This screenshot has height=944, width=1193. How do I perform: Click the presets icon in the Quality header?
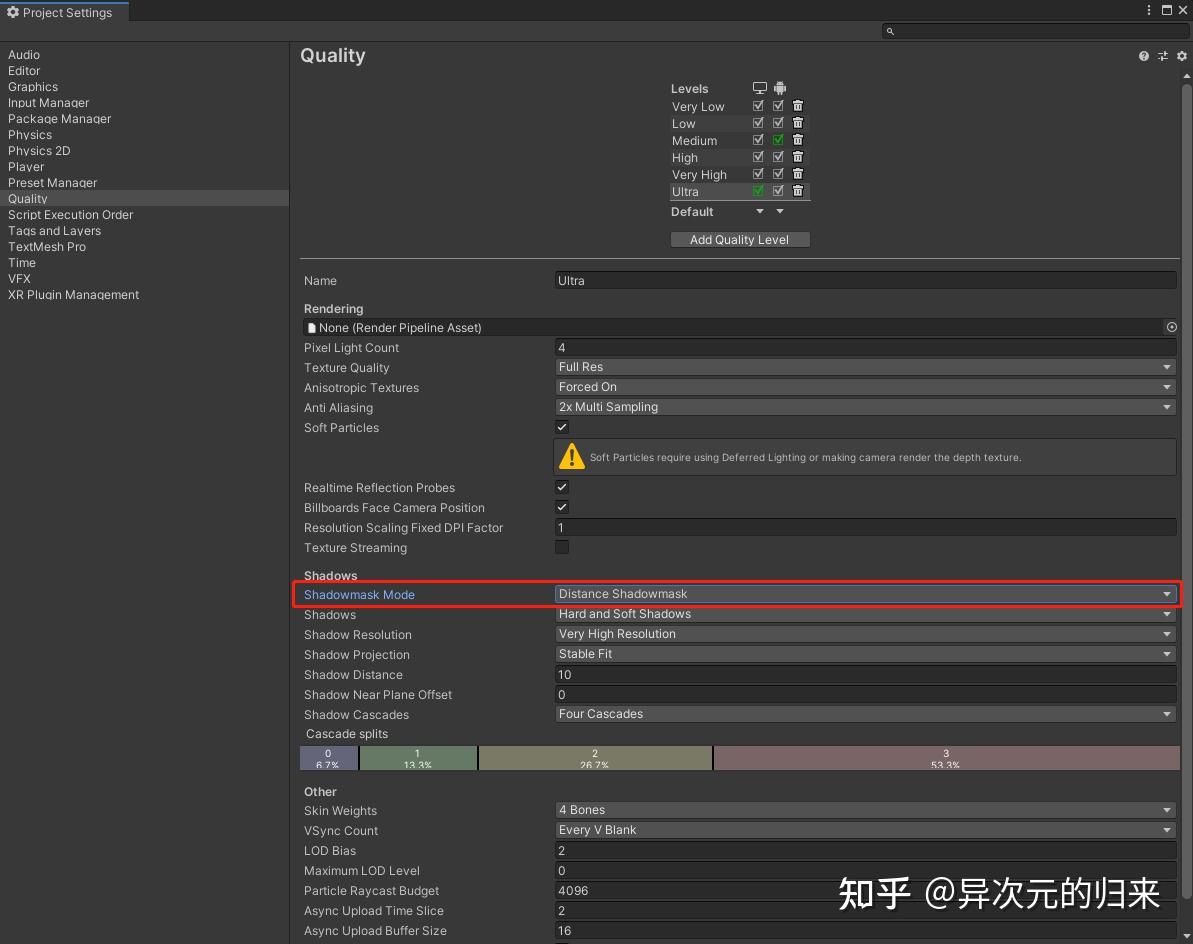(x=1162, y=56)
